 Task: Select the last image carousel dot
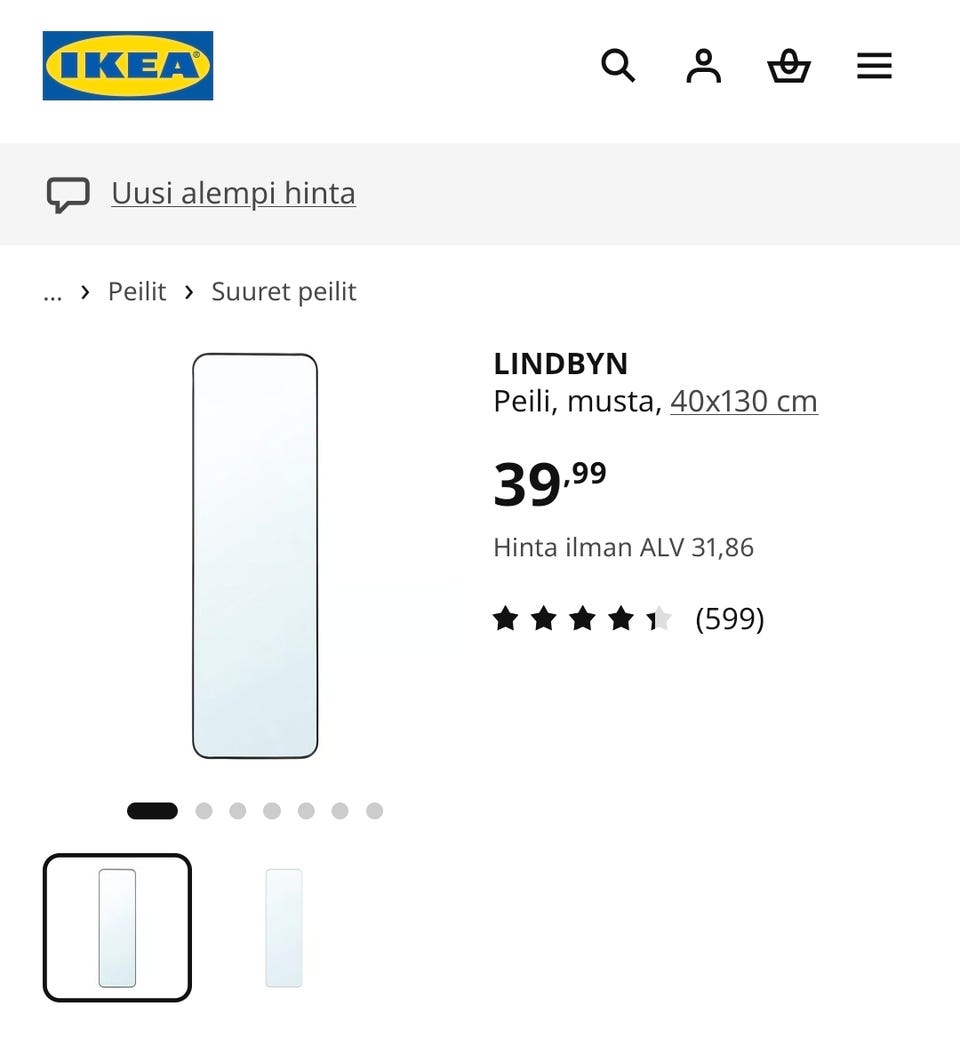click(375, 811)
